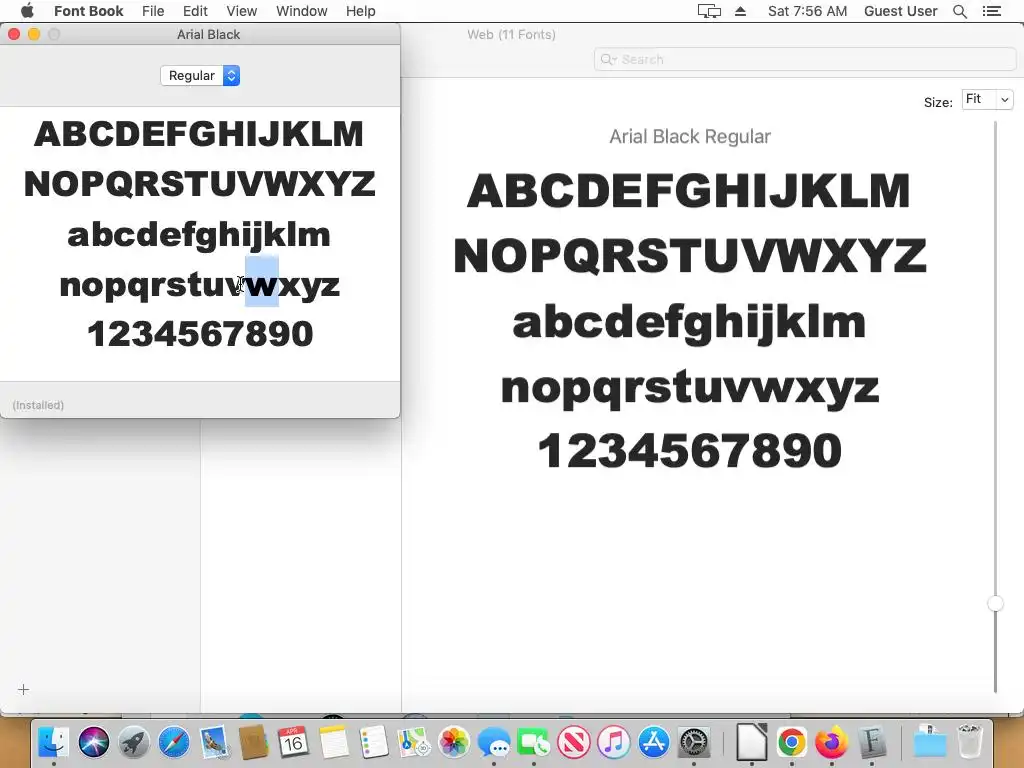The image size is (1024, 768).
Task: Click the font Search field
Action: point(805,59)
